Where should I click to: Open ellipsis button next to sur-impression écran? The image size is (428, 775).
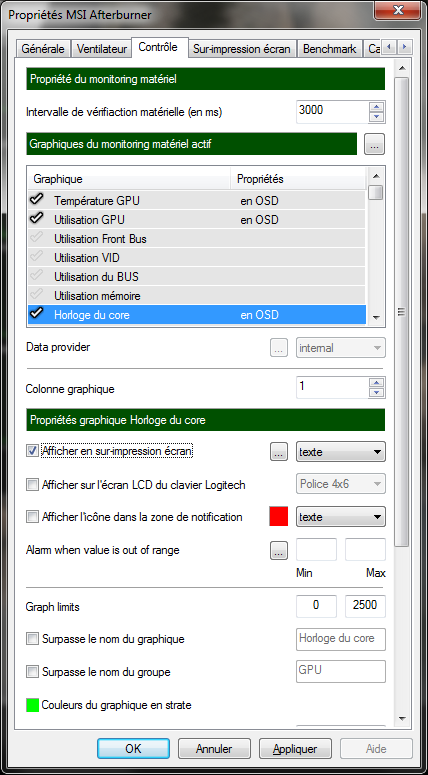[279, 452]
